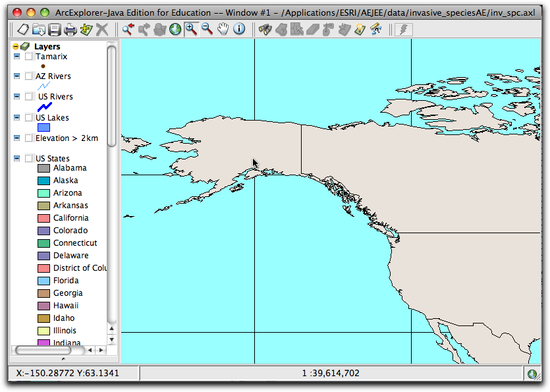Open the Find binoculars tool

pyautogui.click(x=265, y=29)
